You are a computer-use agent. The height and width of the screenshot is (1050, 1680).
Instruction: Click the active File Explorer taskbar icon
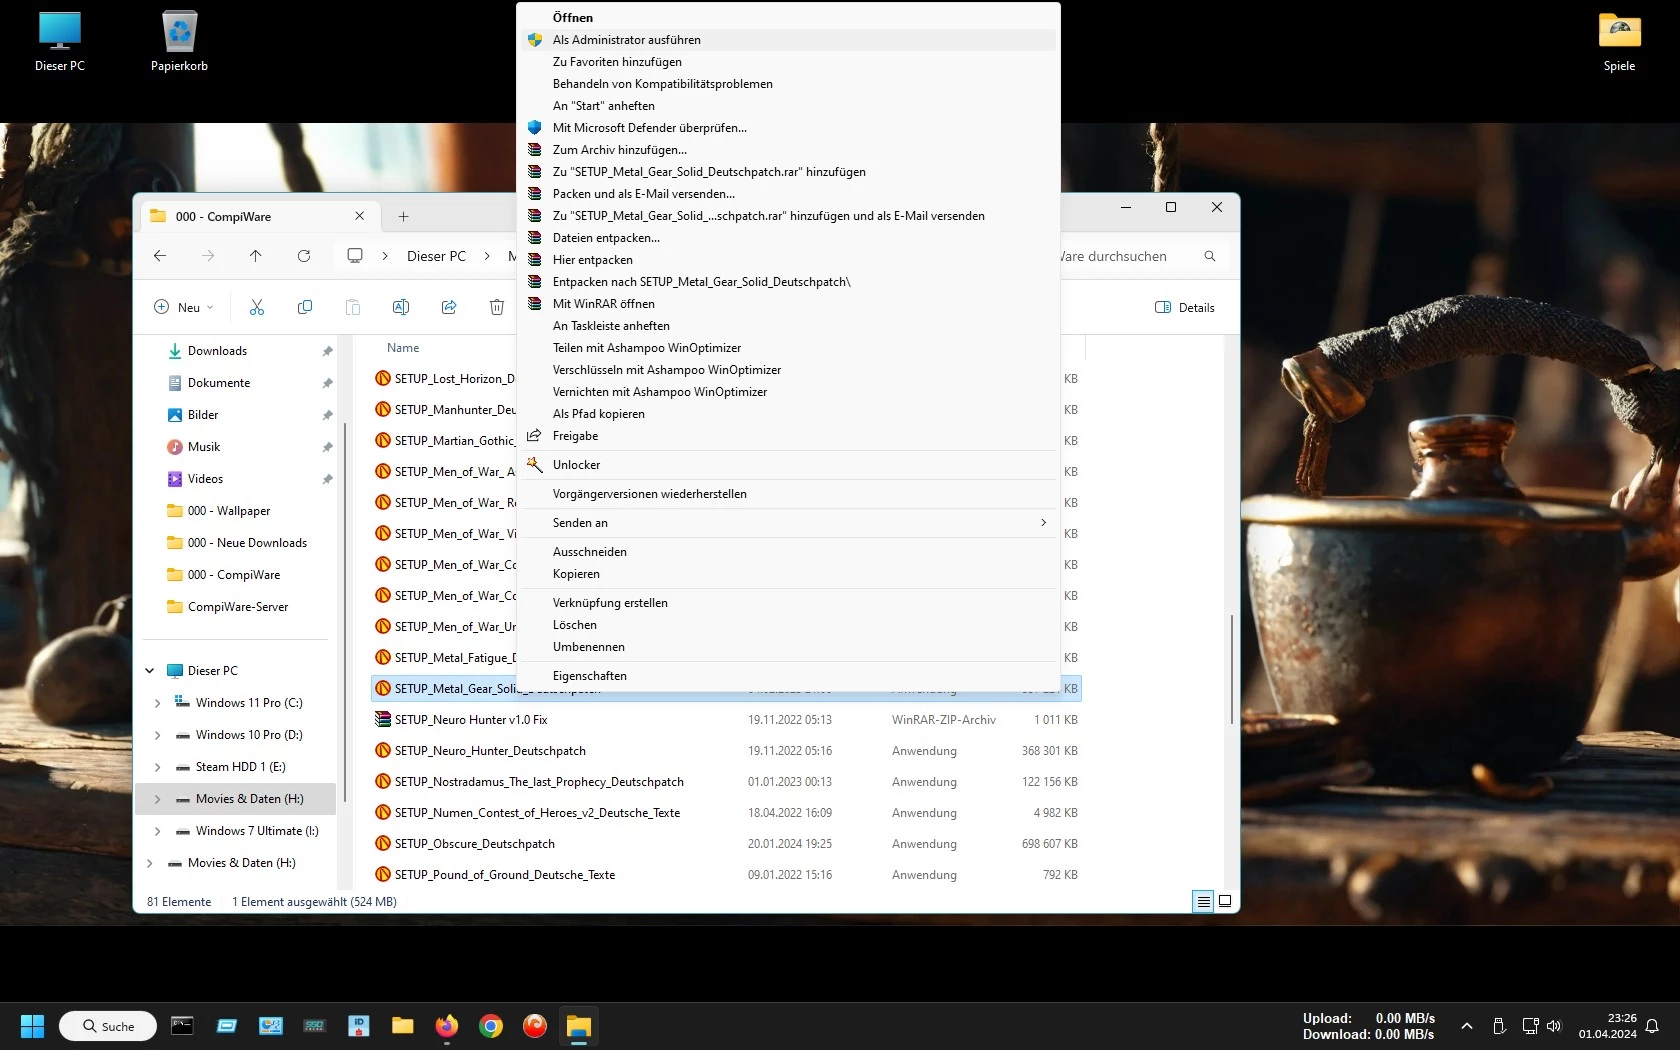click(x=579, y=1026)
